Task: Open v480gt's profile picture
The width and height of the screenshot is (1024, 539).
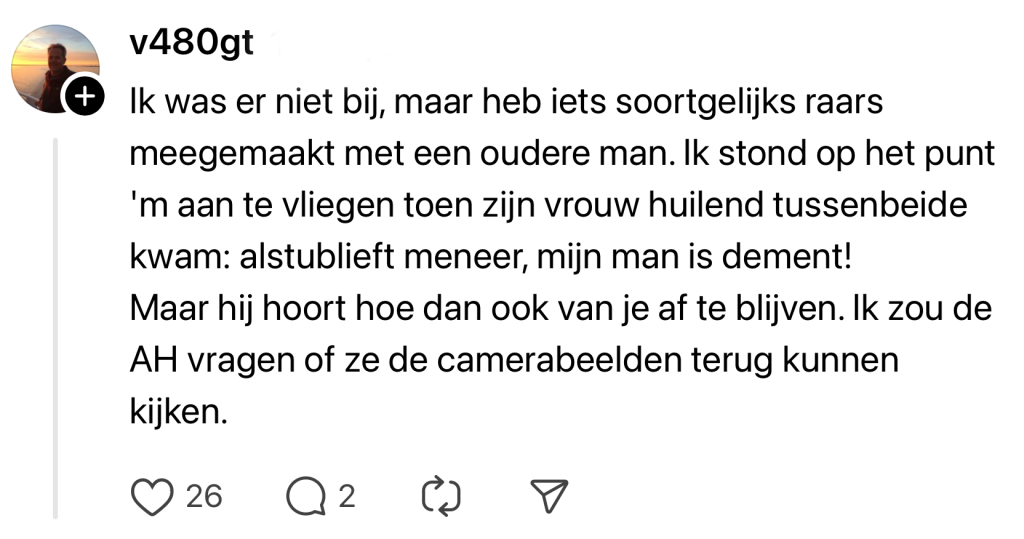Action: (x=54, y=66)
